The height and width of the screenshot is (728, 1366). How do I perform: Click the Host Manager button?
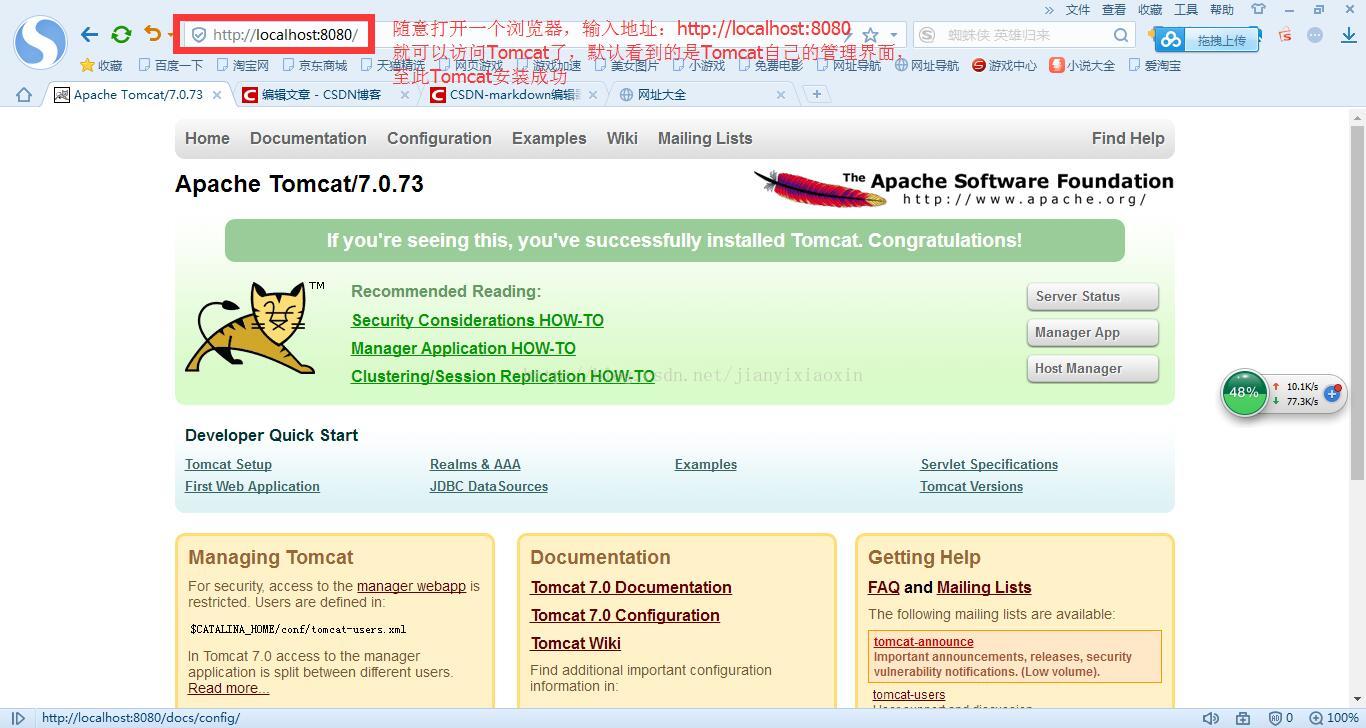[1092, 368]
